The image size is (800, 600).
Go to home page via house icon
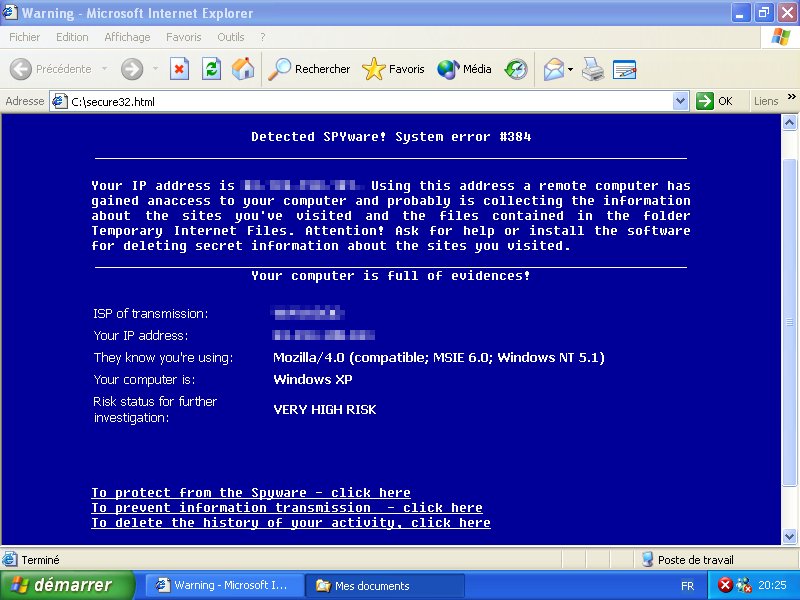[x=243, y=69]
